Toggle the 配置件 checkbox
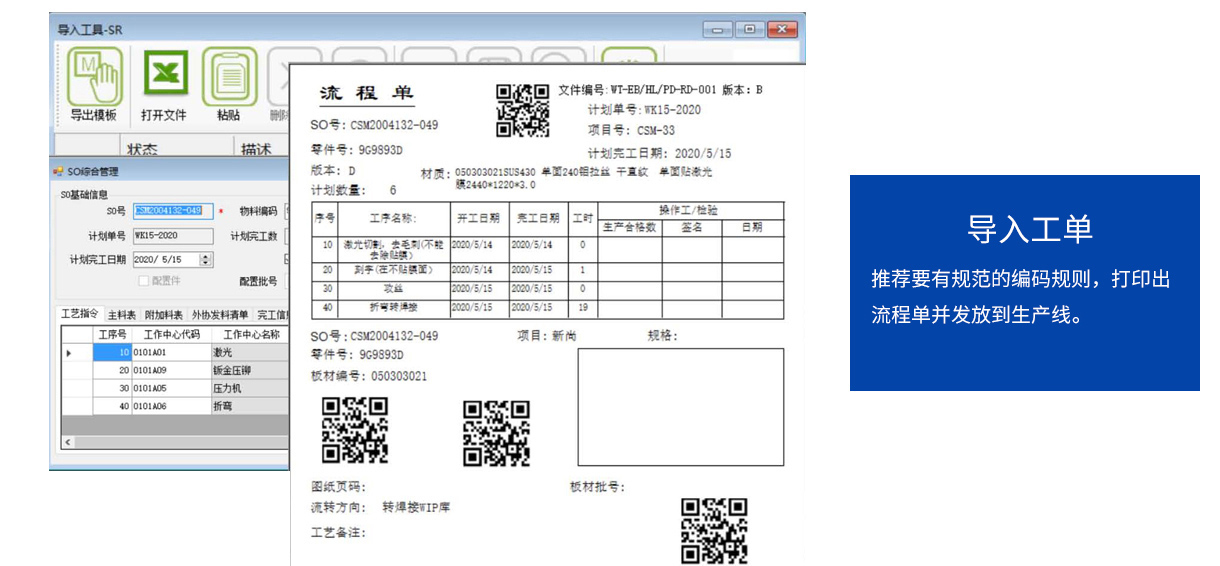This screenshot has height=566, width=1220. pyautogui.click(x=143, y=281)
